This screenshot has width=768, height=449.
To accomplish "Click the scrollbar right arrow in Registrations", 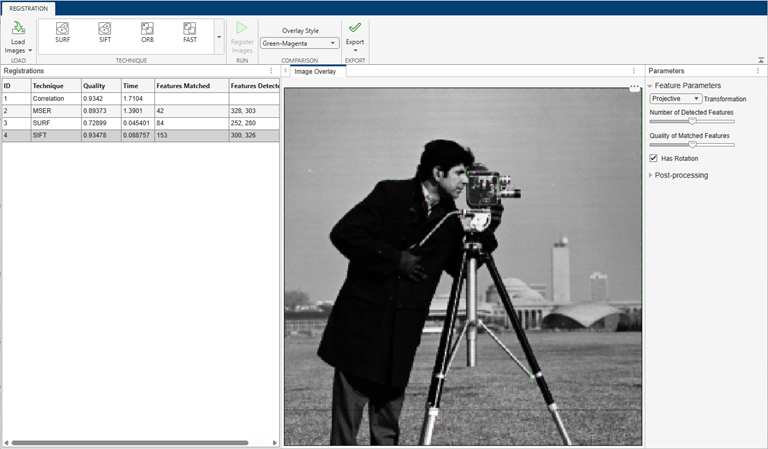I will (x=275, y=443).
